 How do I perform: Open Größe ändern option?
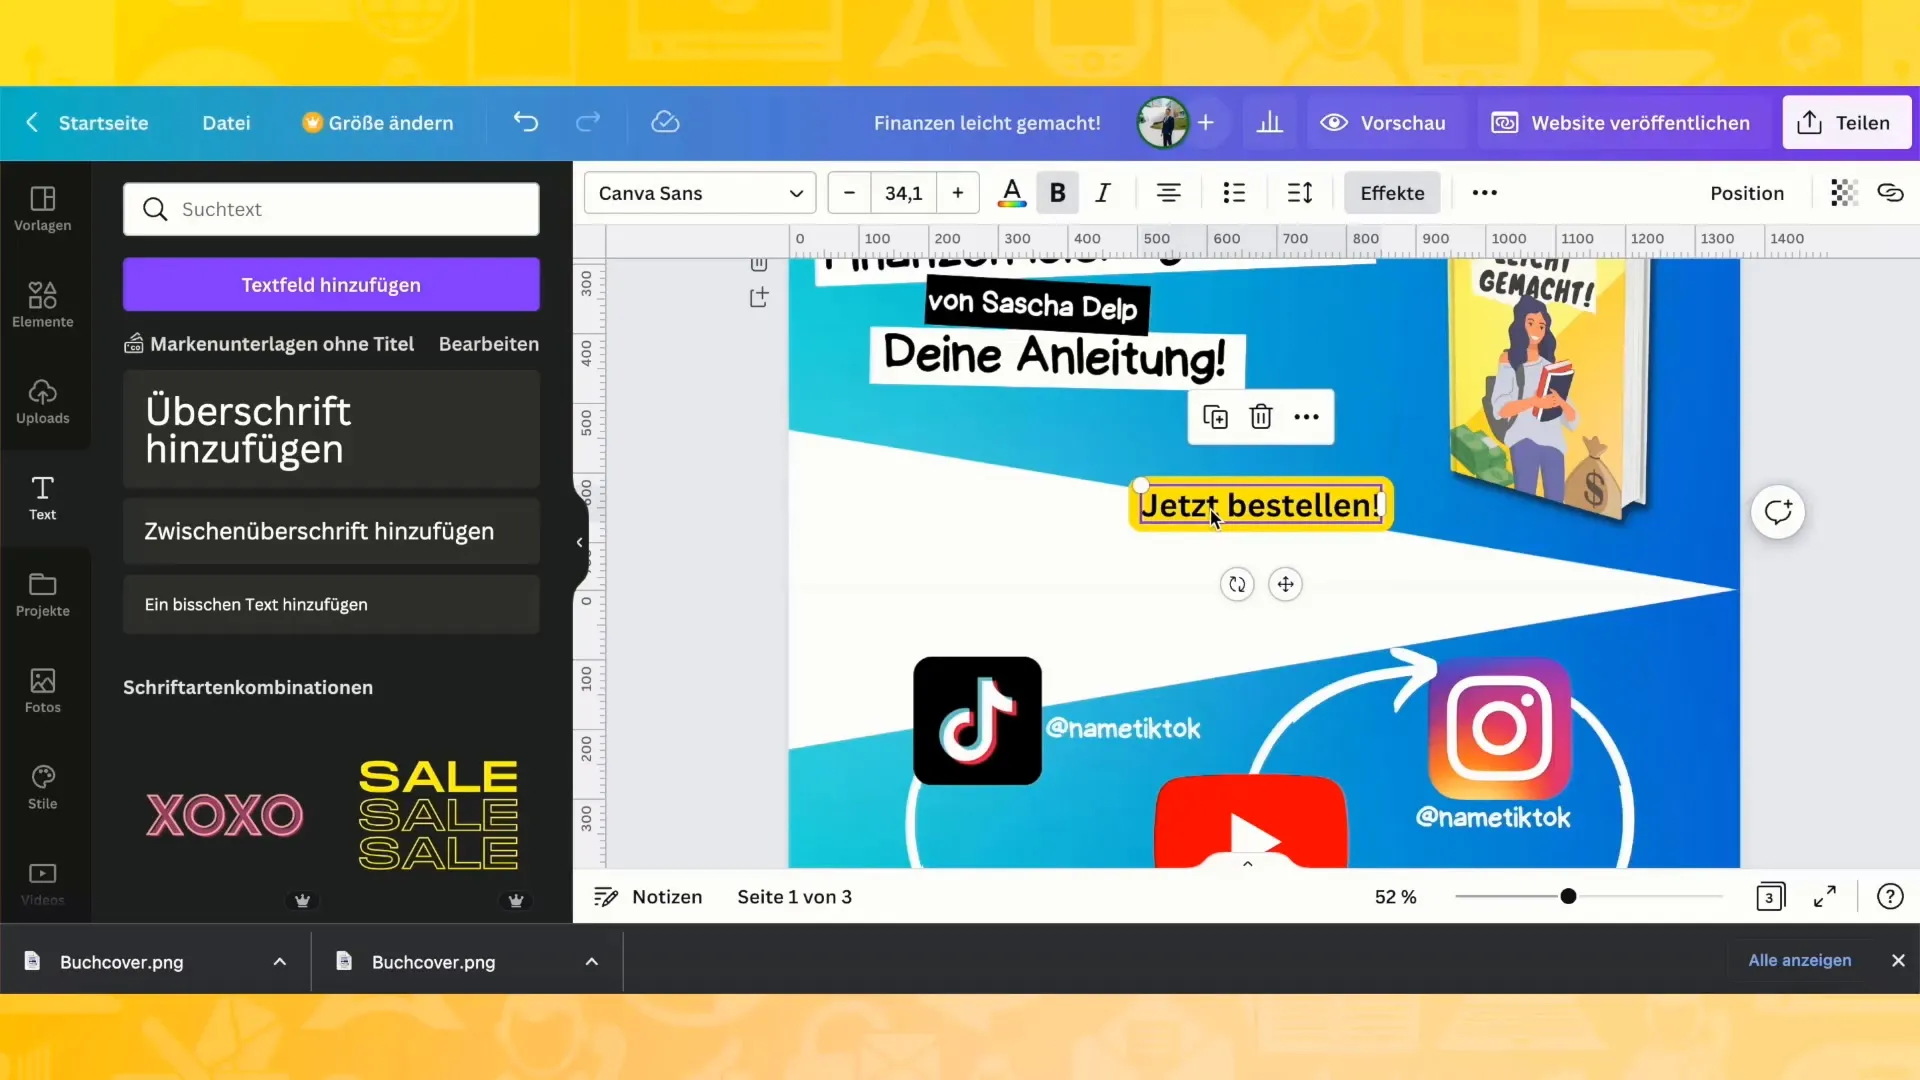(378, 123)
